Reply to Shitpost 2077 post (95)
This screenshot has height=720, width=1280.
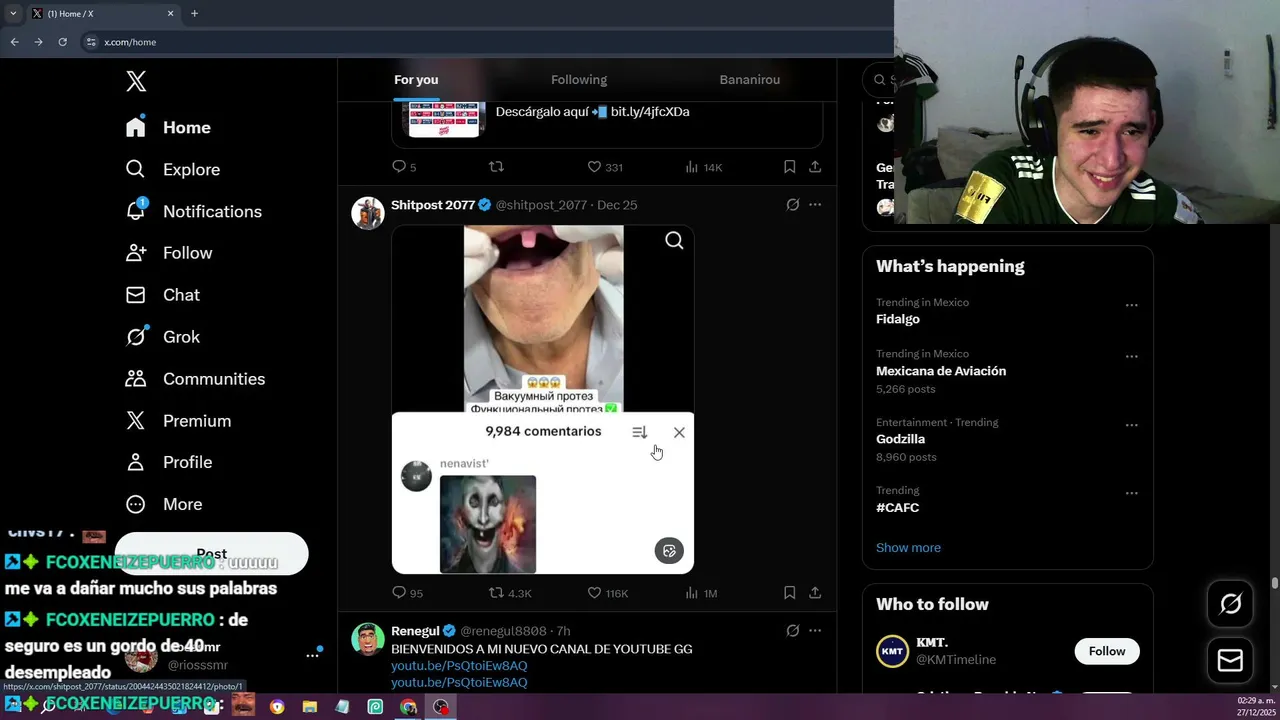click(407, 593)
